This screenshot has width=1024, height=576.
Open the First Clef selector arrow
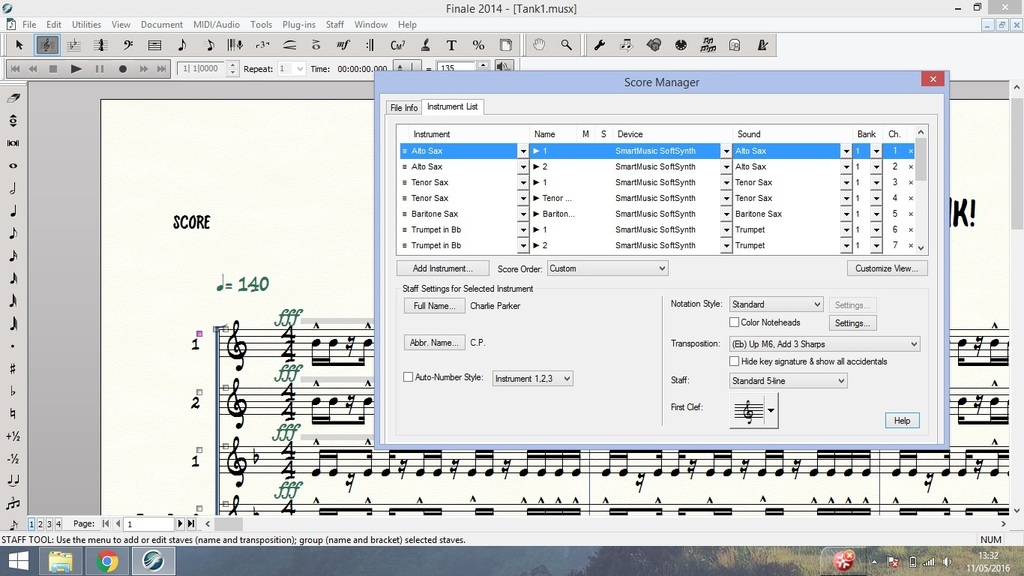pos(771,411)
